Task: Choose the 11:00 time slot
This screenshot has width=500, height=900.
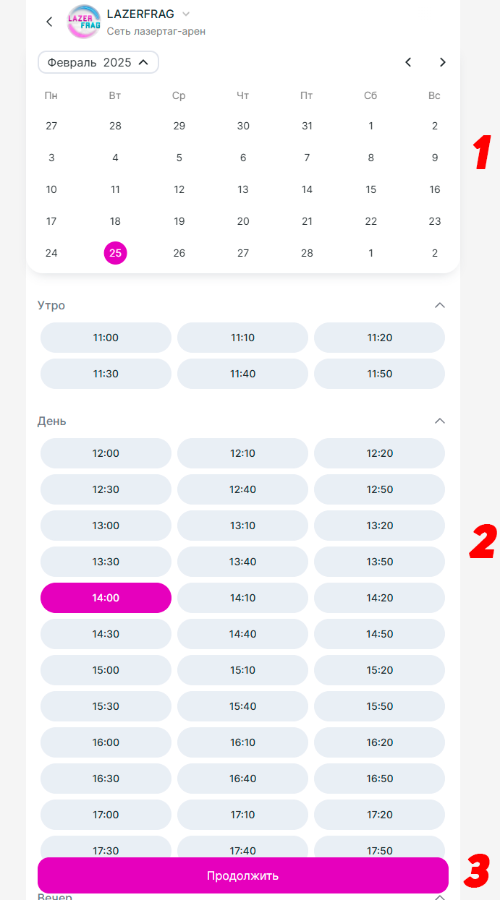Action: click(x=106, y=338)
